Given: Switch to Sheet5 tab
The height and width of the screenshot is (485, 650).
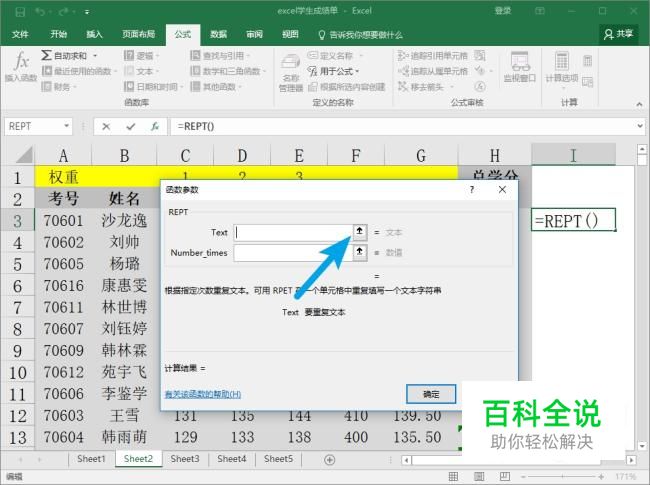Looking at the screenshot, I should 278,459.
